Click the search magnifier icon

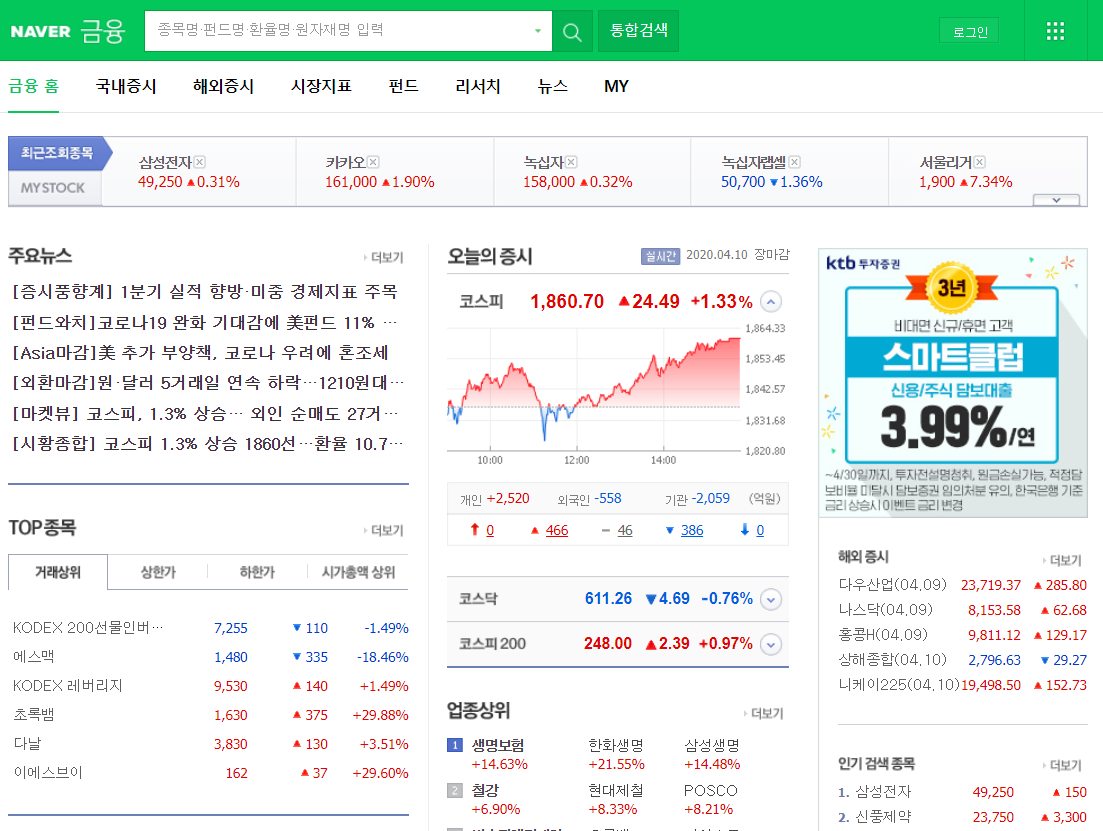click(x=572, y=31)
